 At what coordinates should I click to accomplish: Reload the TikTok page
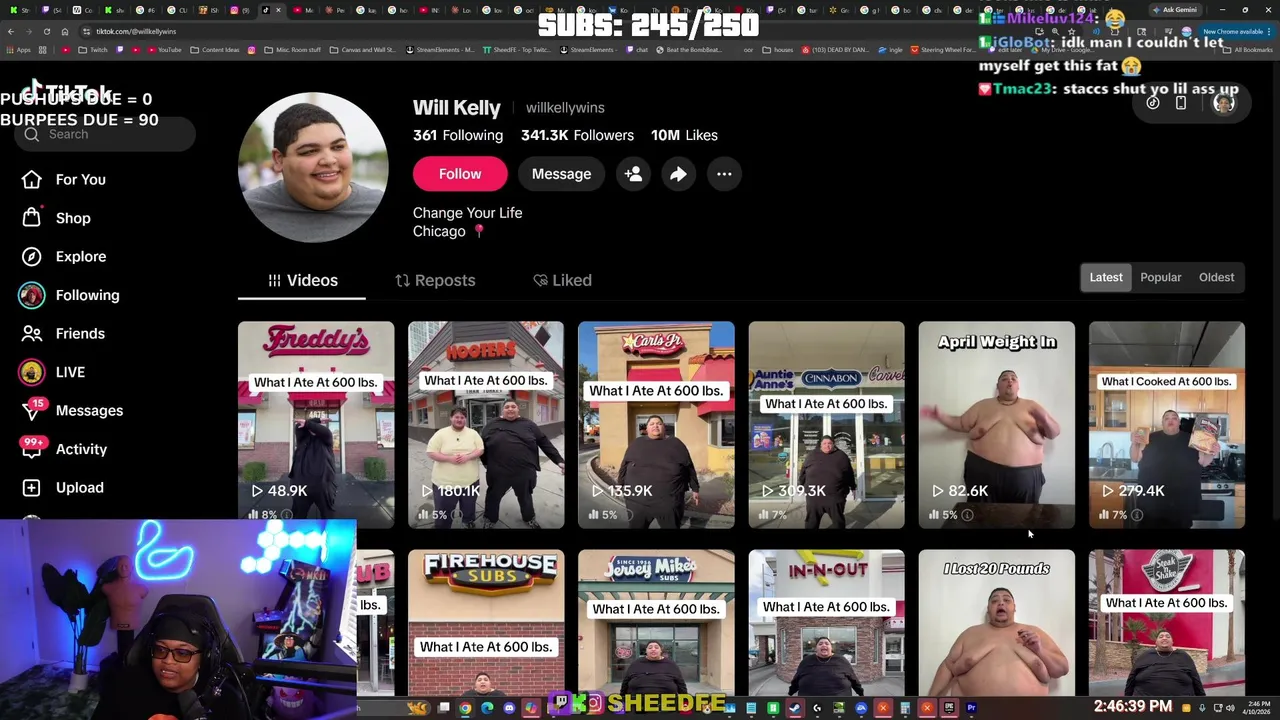click(47, 32)
